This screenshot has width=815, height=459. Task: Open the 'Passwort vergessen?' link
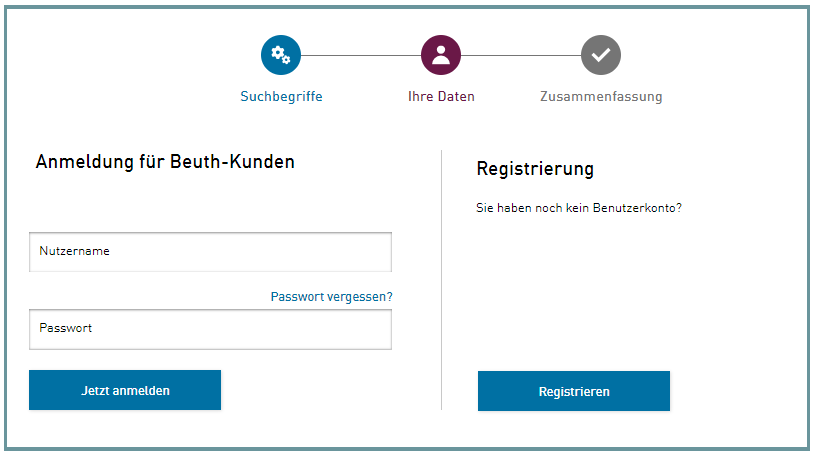(x=331, y=297)
